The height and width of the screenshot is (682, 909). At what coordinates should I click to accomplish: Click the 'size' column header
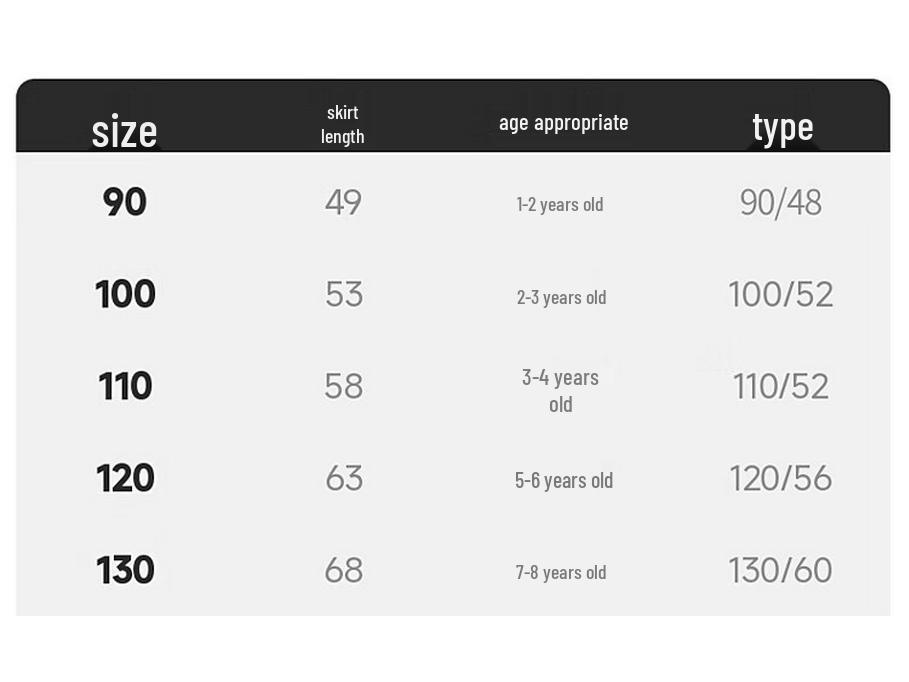(124, 131)
